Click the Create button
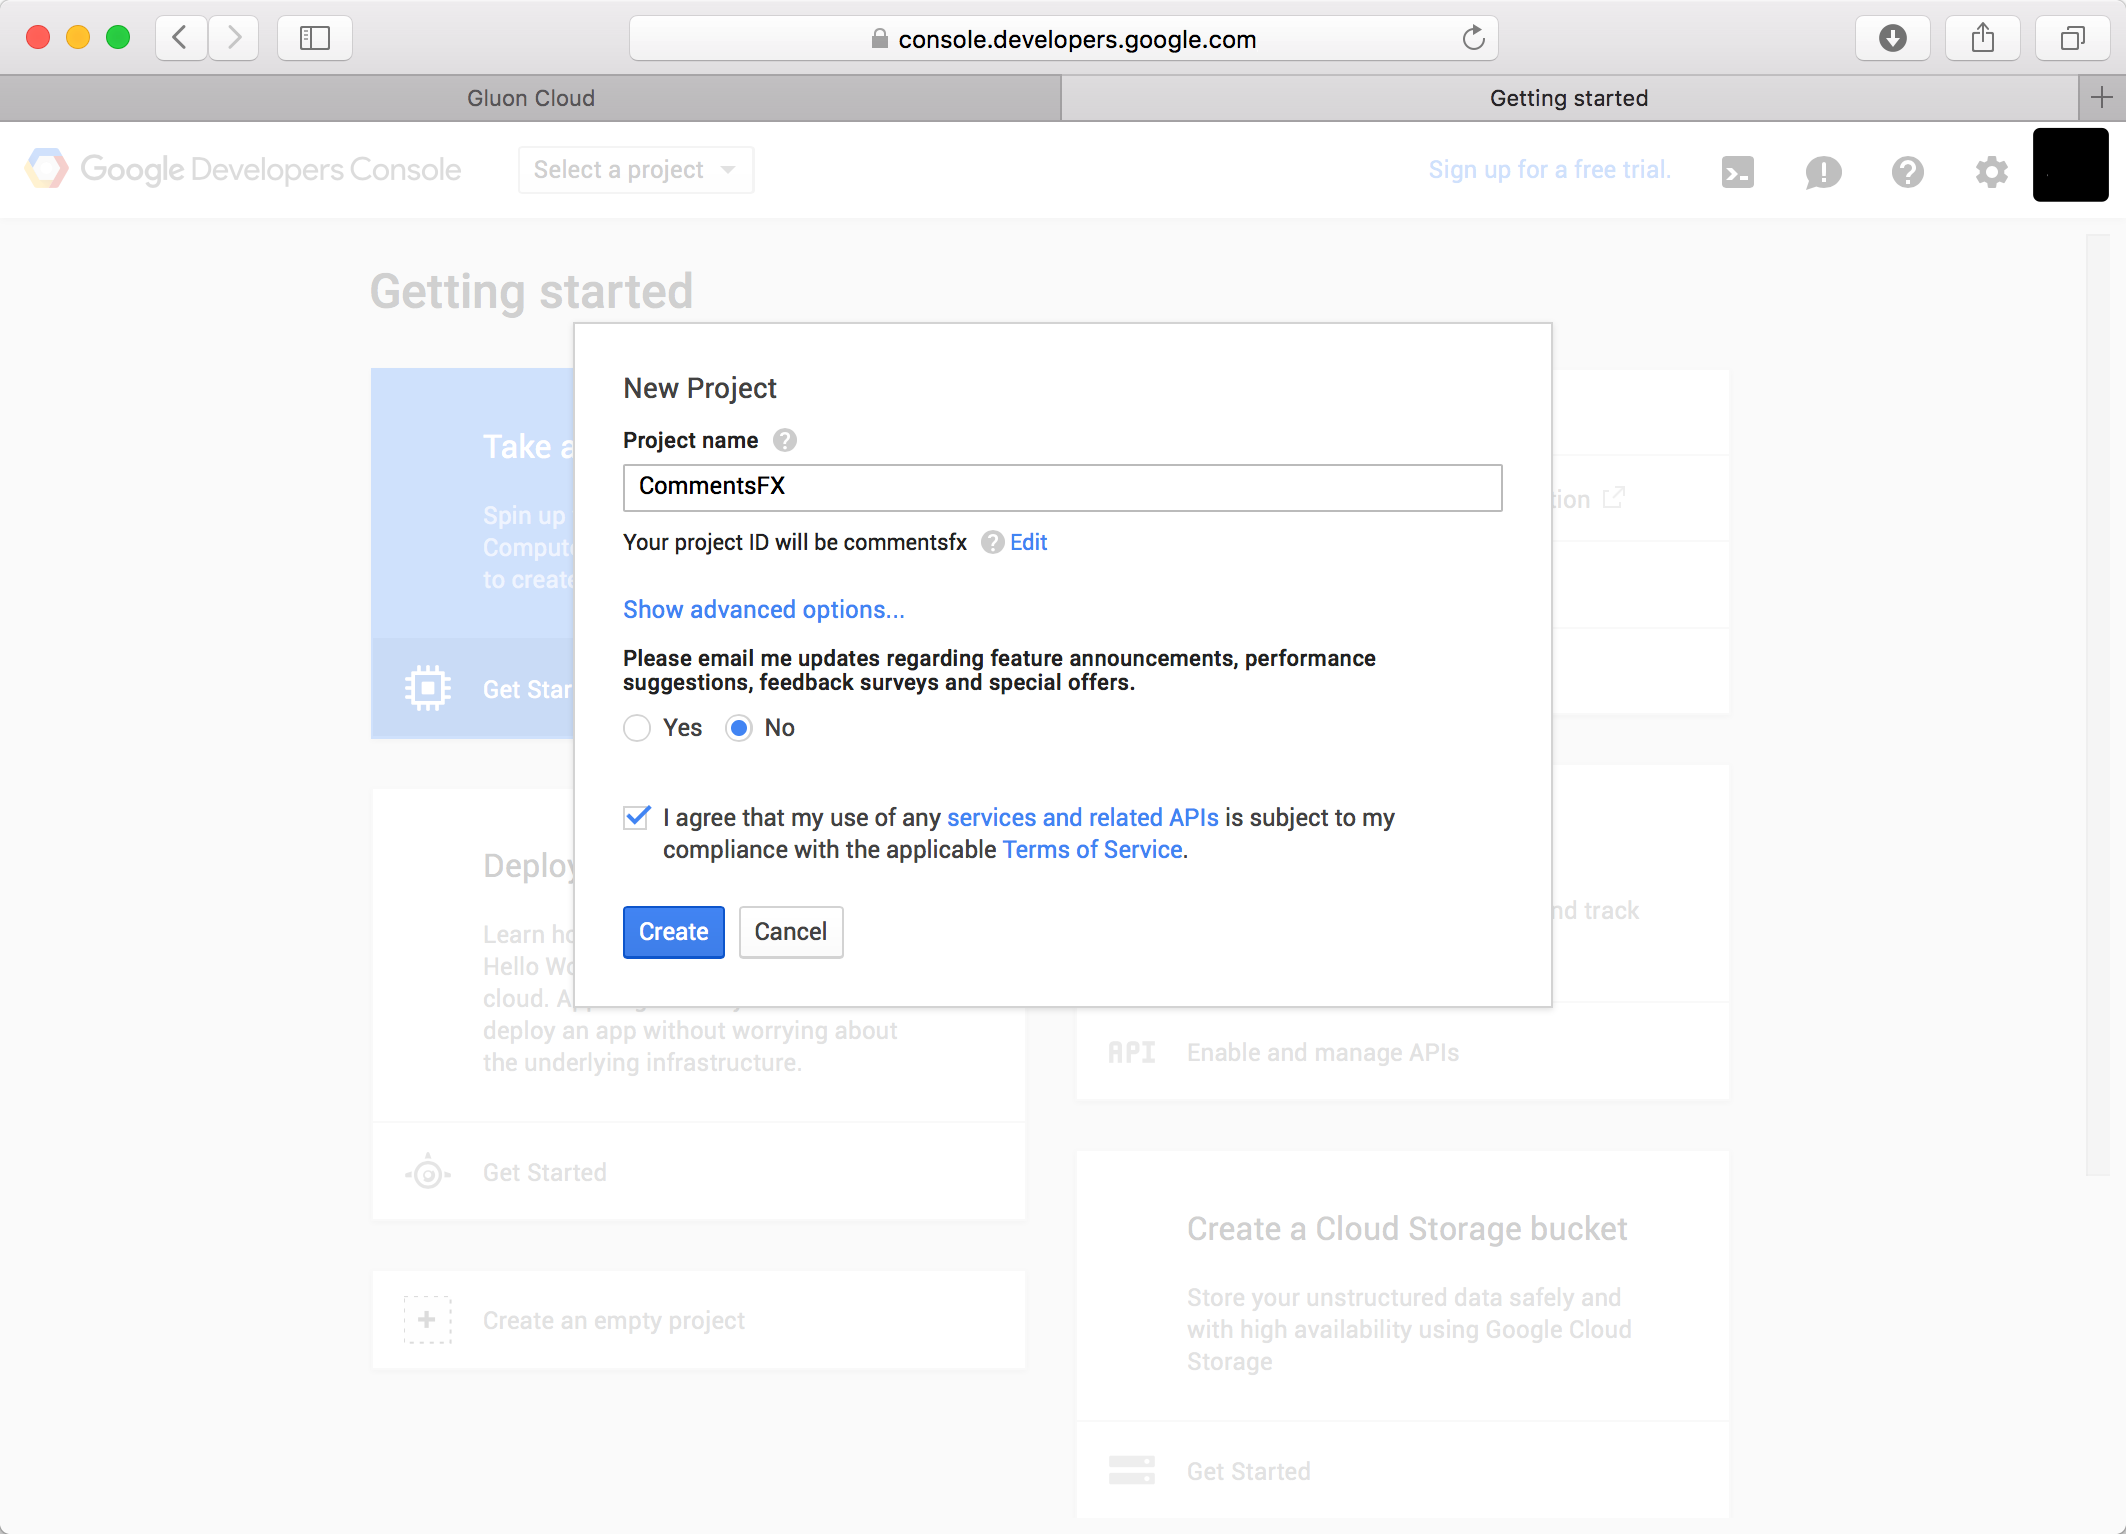Screen dimensions: 2126x1534 tap(674, 932)
